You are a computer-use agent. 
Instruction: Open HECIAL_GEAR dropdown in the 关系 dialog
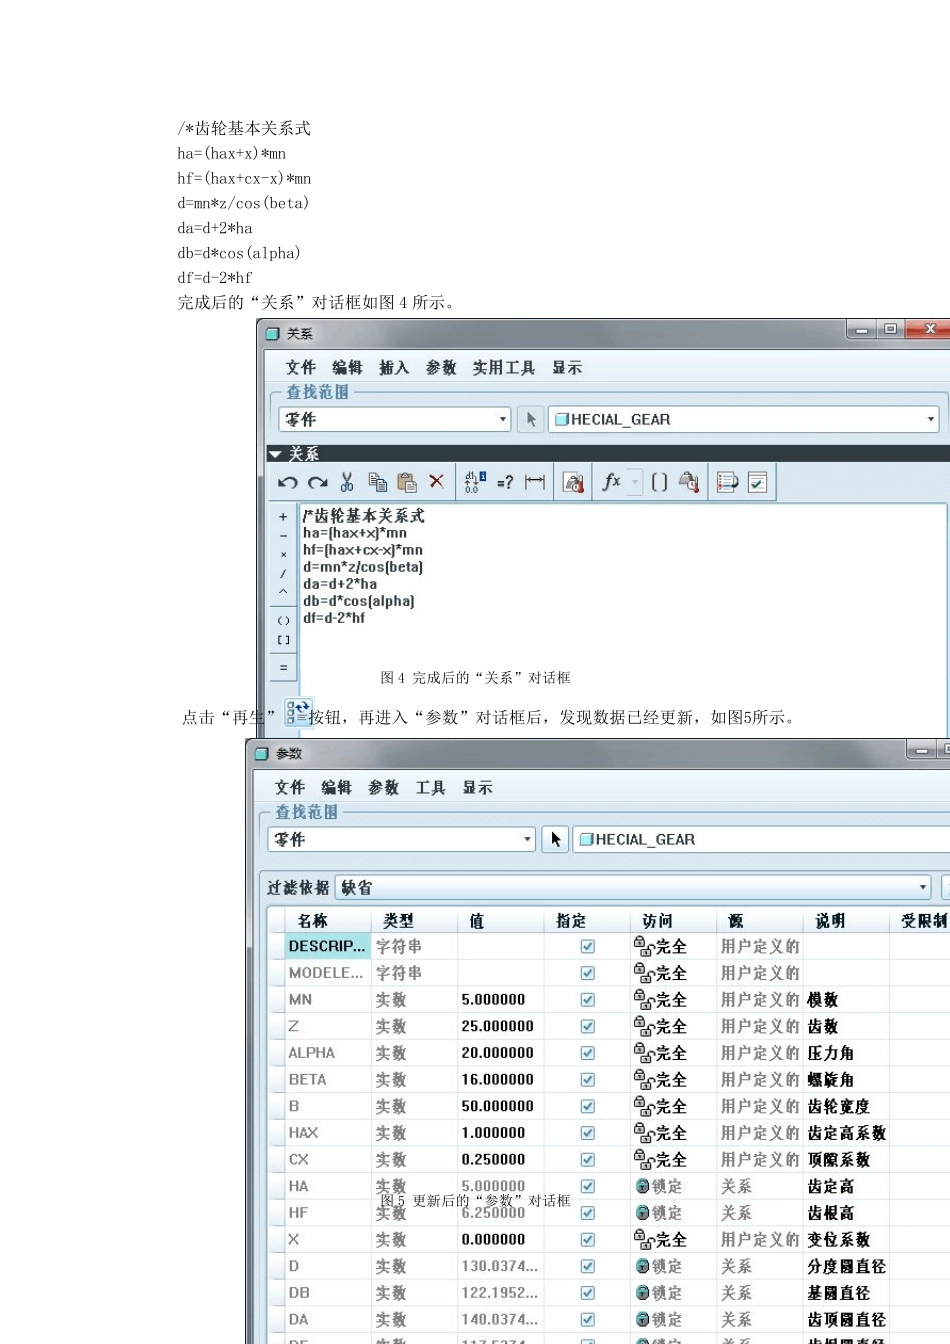pyautogui.click(x=744, y=419)
